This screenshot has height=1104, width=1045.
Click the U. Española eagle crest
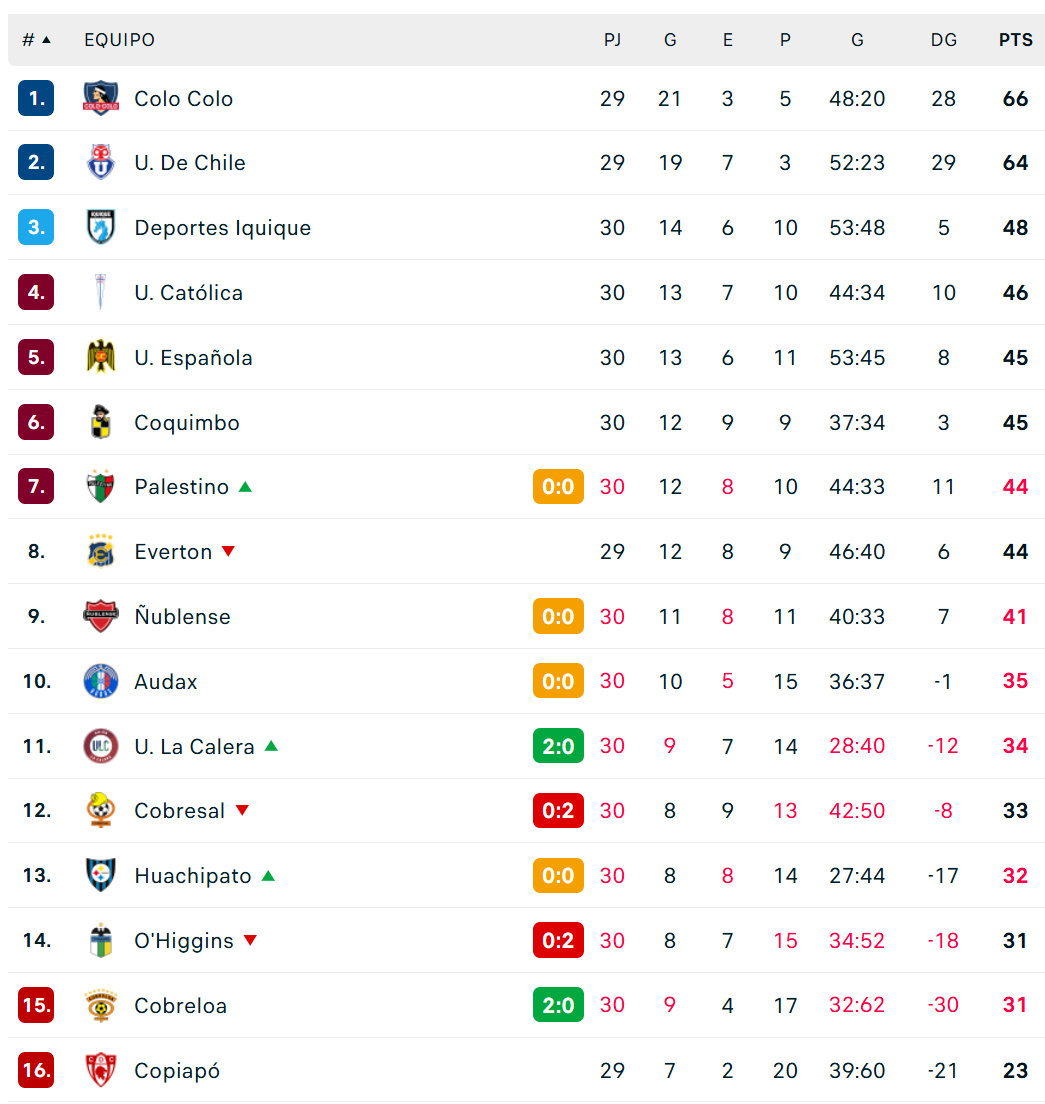pos(101,357)
